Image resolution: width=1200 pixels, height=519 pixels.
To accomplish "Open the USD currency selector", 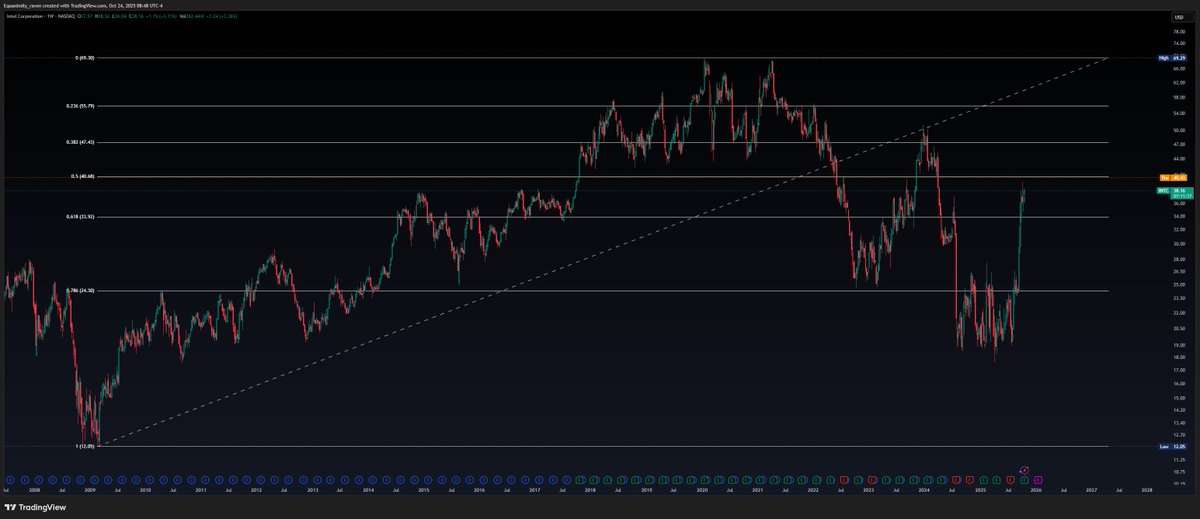I will point(1180,17).
